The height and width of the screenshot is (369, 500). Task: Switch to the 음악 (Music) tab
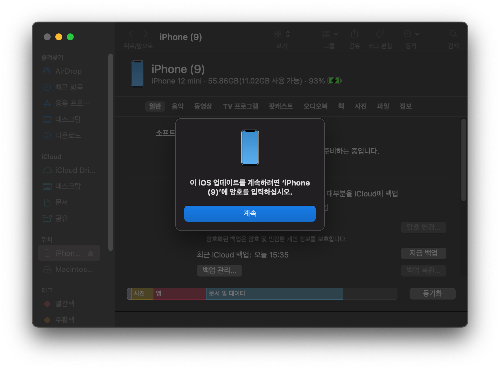coord(178,106)
